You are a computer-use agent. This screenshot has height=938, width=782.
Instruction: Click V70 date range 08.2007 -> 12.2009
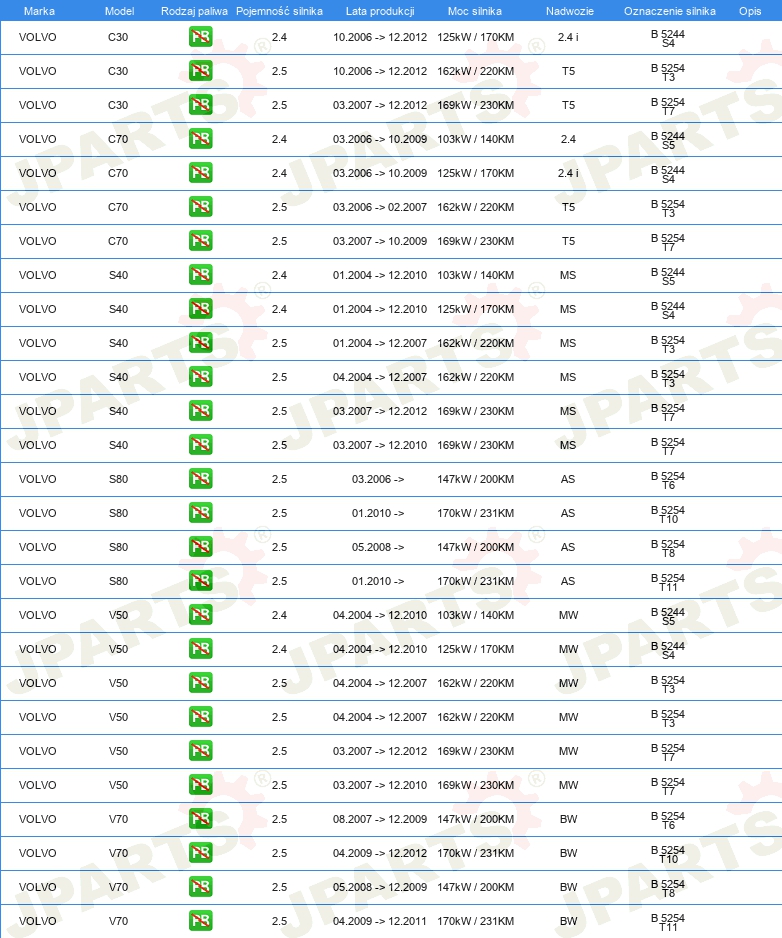coord(380,819)
